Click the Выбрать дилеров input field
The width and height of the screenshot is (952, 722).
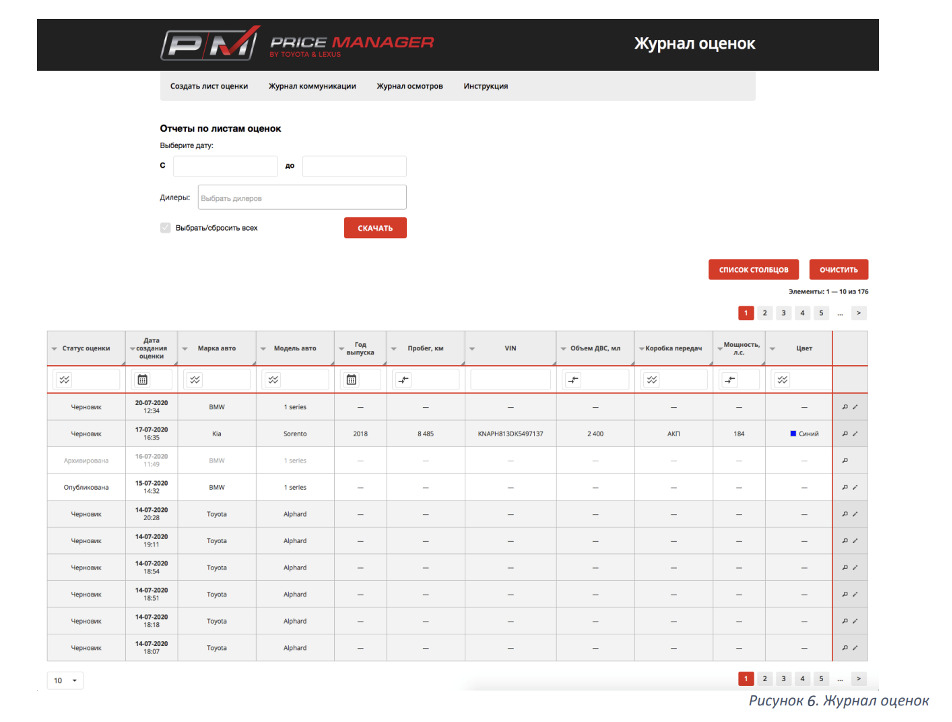pyautogui.click(x=302, y=197)
